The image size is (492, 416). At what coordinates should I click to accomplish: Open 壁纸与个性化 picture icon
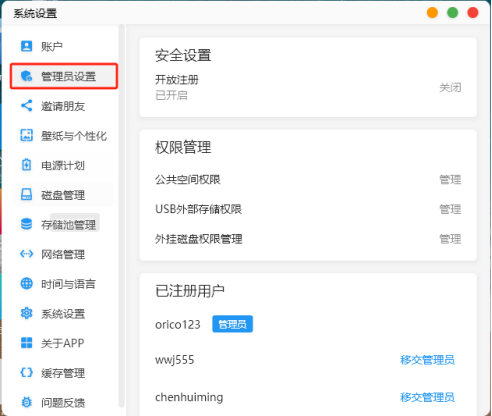[27, 135]
